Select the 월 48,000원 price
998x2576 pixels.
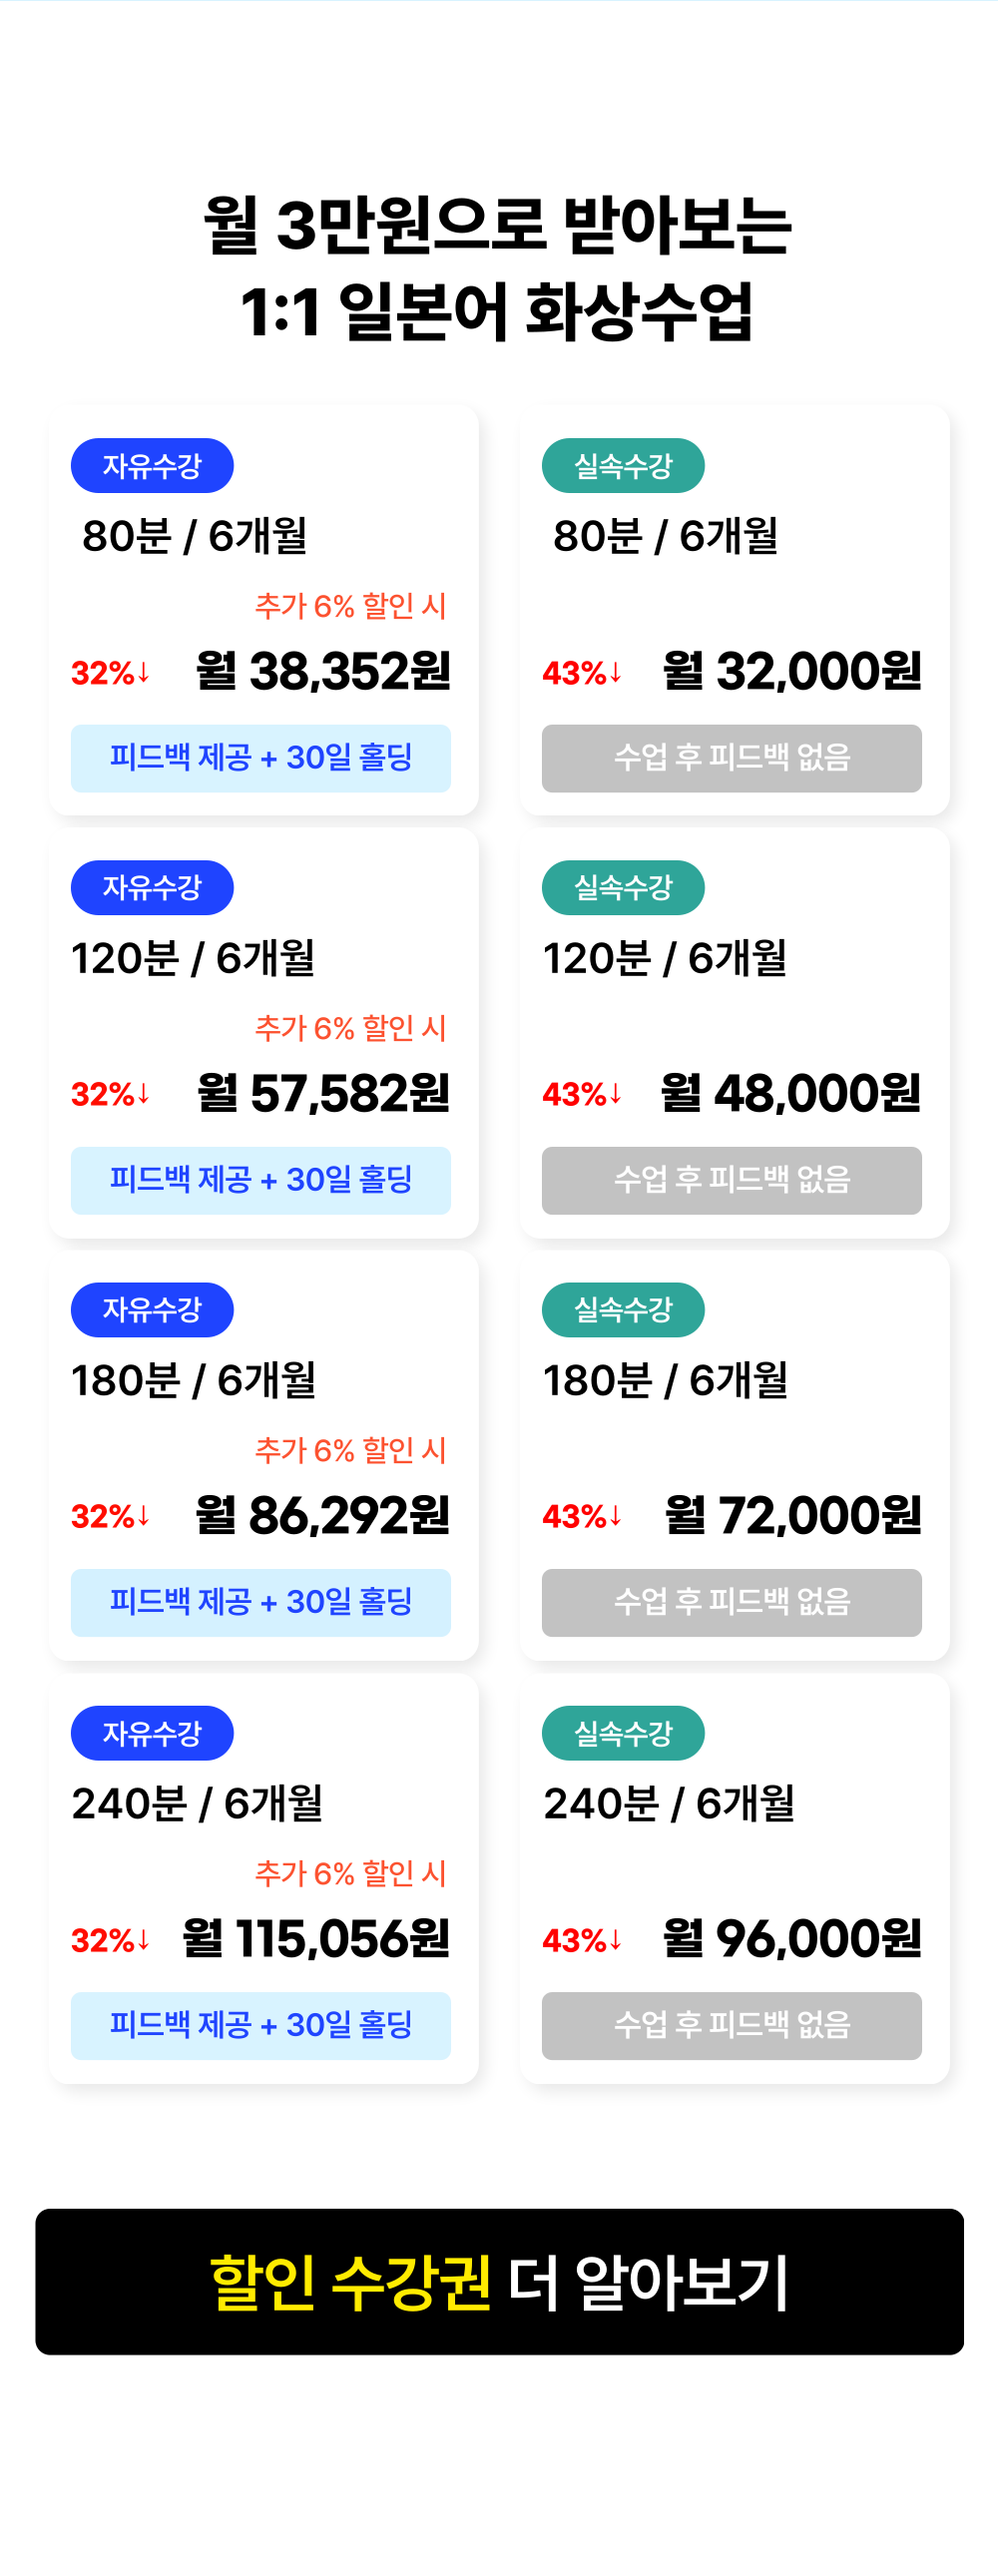(x=790, y=1093)
